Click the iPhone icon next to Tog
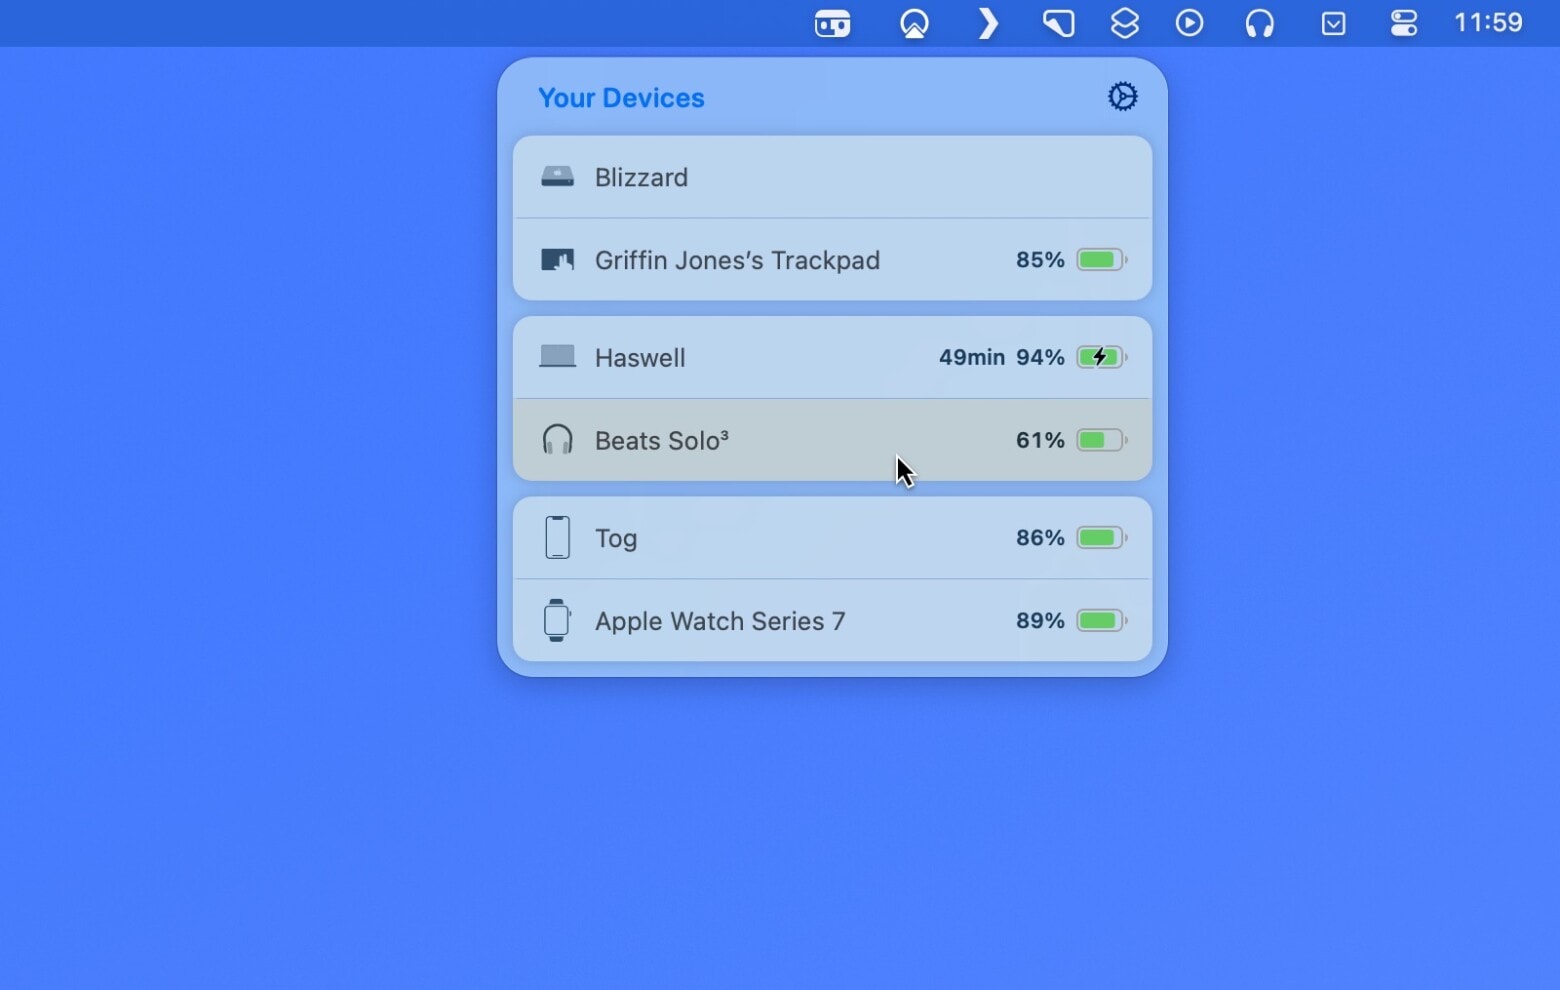The image size is (1560, 990). click(557, 537)
